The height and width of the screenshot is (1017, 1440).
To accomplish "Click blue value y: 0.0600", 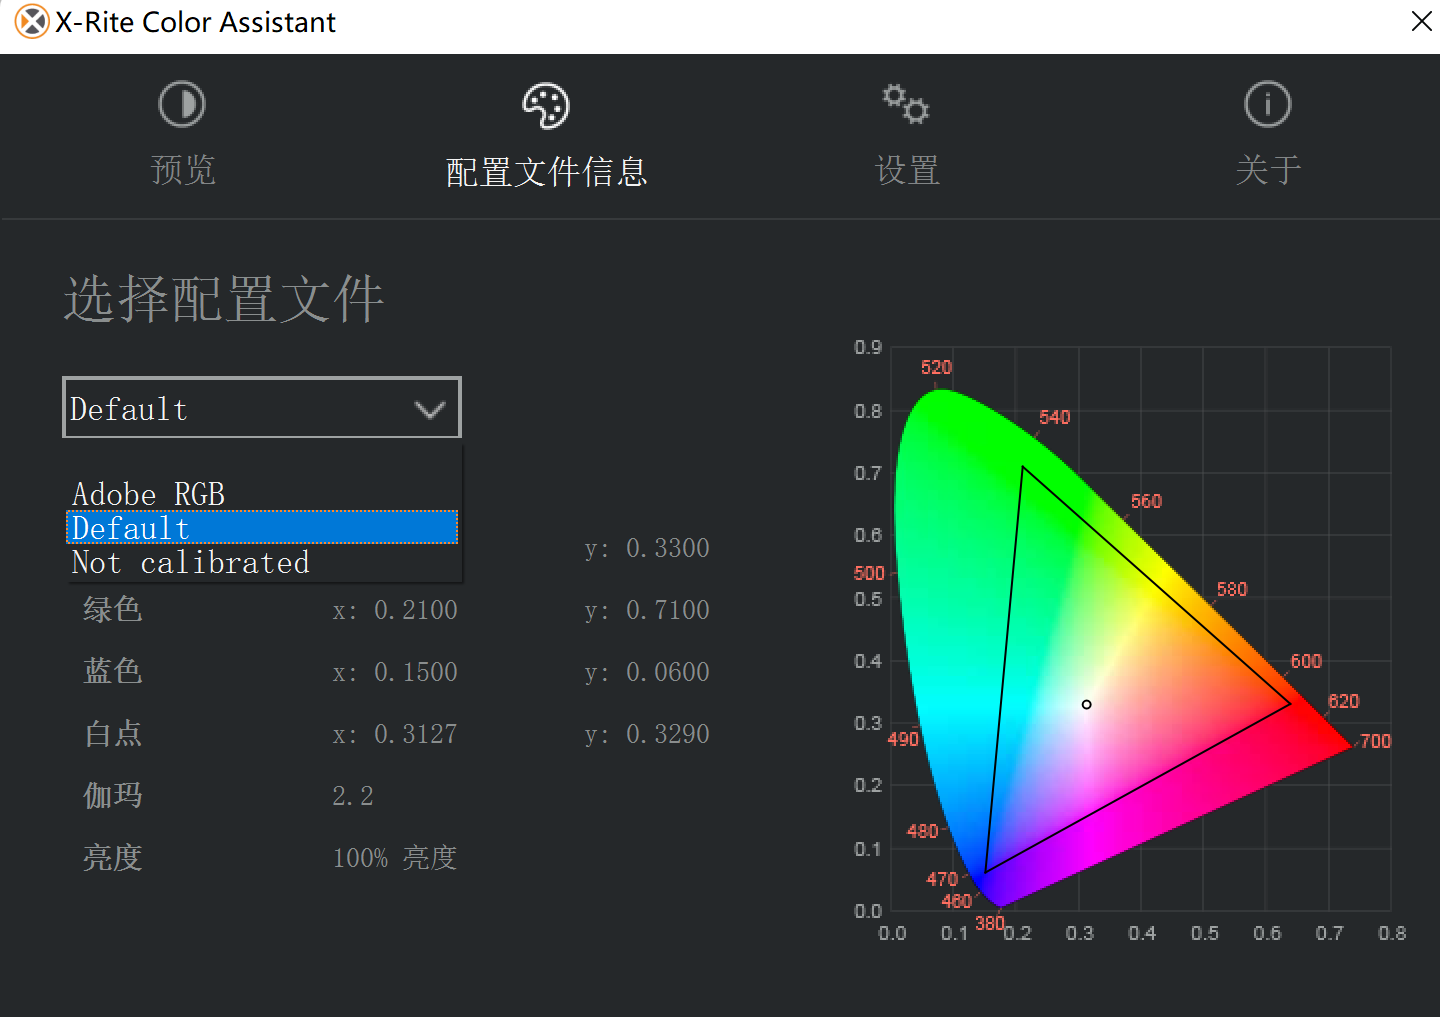I will pyautogui.click(x=647, y=672).
